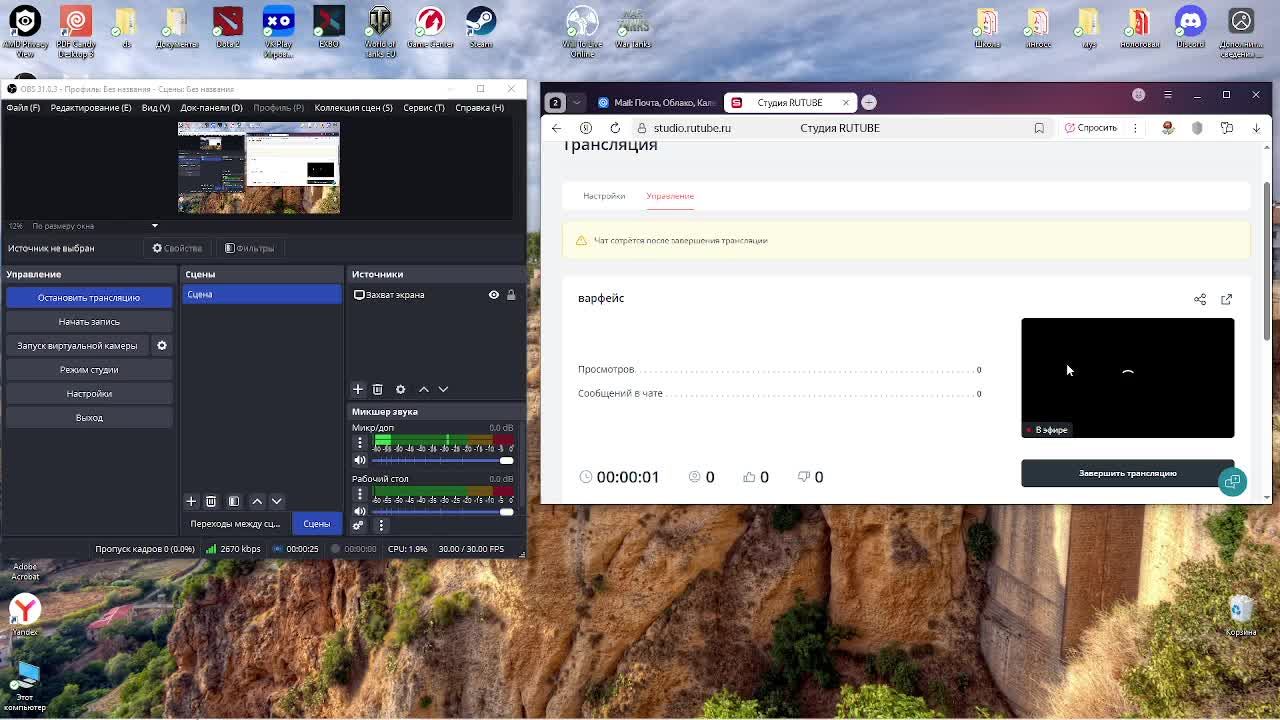
Task: Add a new scene with plus icon
Action: [191, 501]
